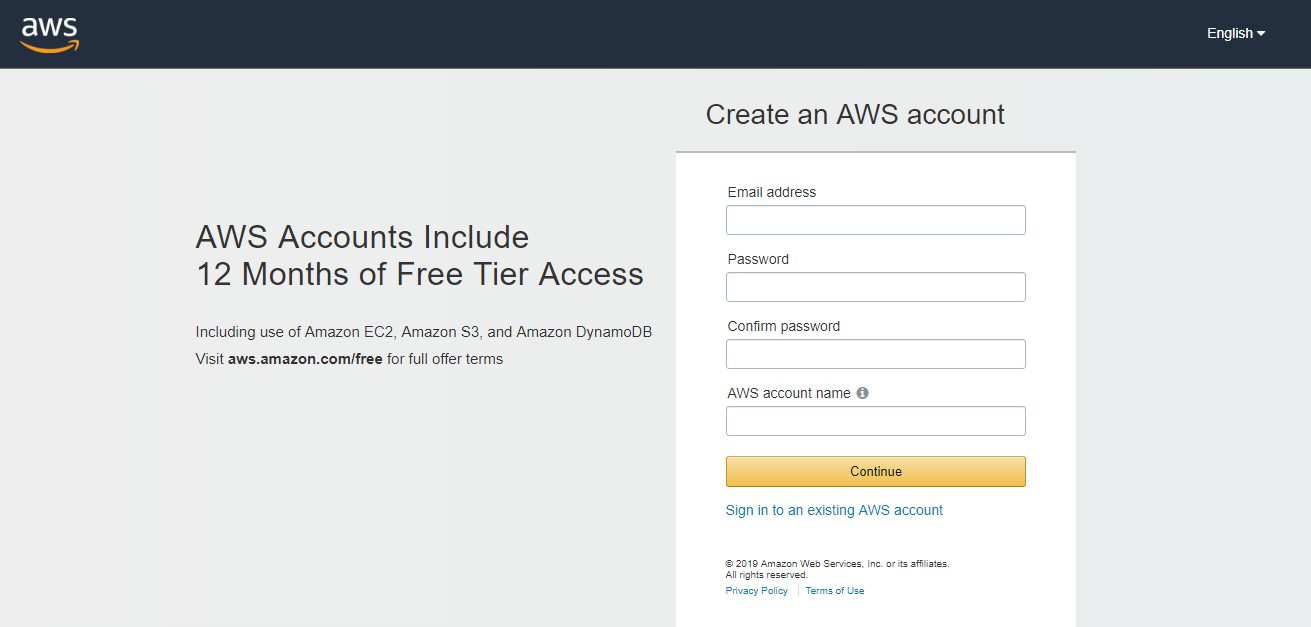Click the AWS account name label
The height and width of the screenshot is (627, 1311).
[x=789, y=393]
